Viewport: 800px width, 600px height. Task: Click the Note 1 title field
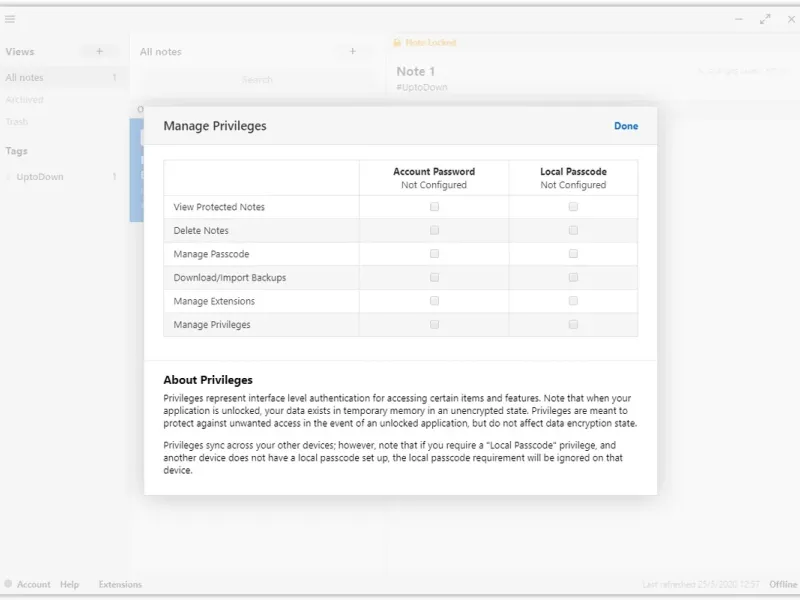[x=416, y=71]
